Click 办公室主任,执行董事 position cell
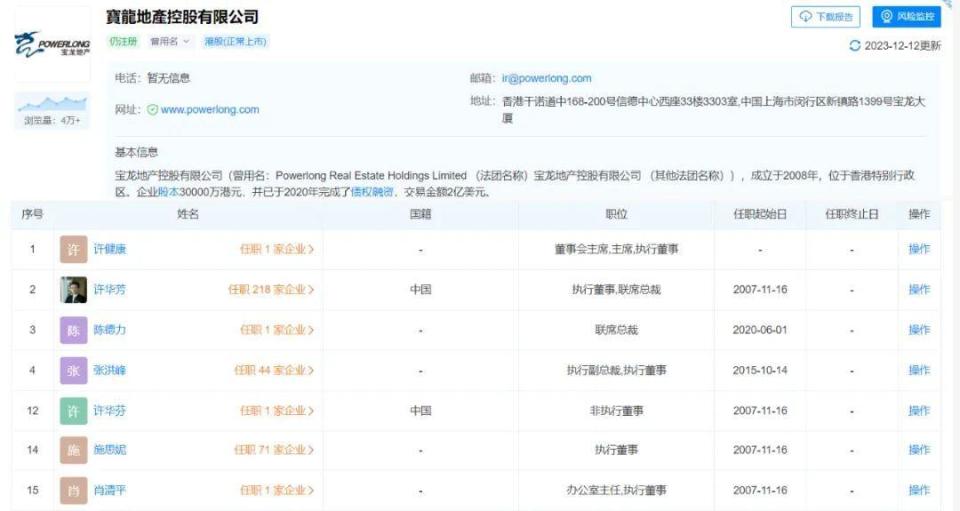The width and height of the screenshot is (960, 511). (x=616, y=490)
